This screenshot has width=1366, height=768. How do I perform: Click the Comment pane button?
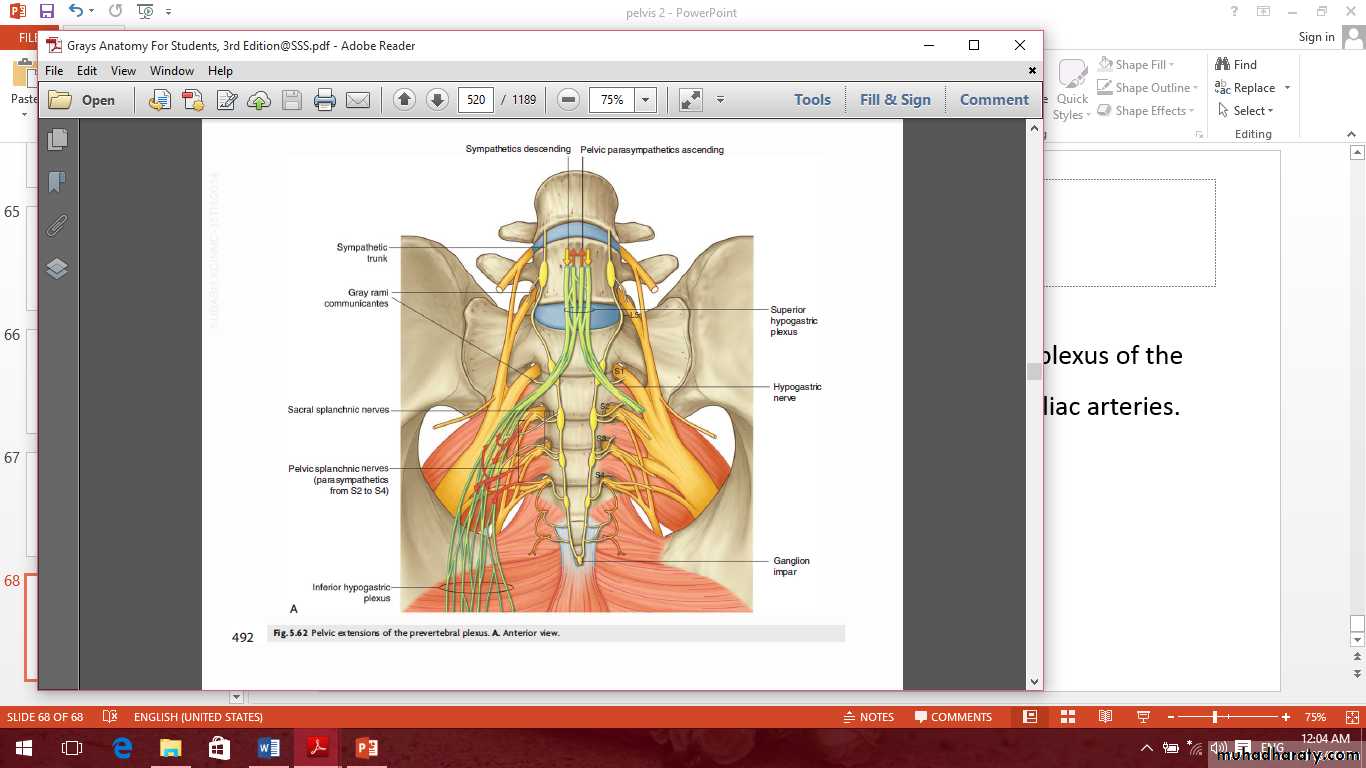pos(993,100)
